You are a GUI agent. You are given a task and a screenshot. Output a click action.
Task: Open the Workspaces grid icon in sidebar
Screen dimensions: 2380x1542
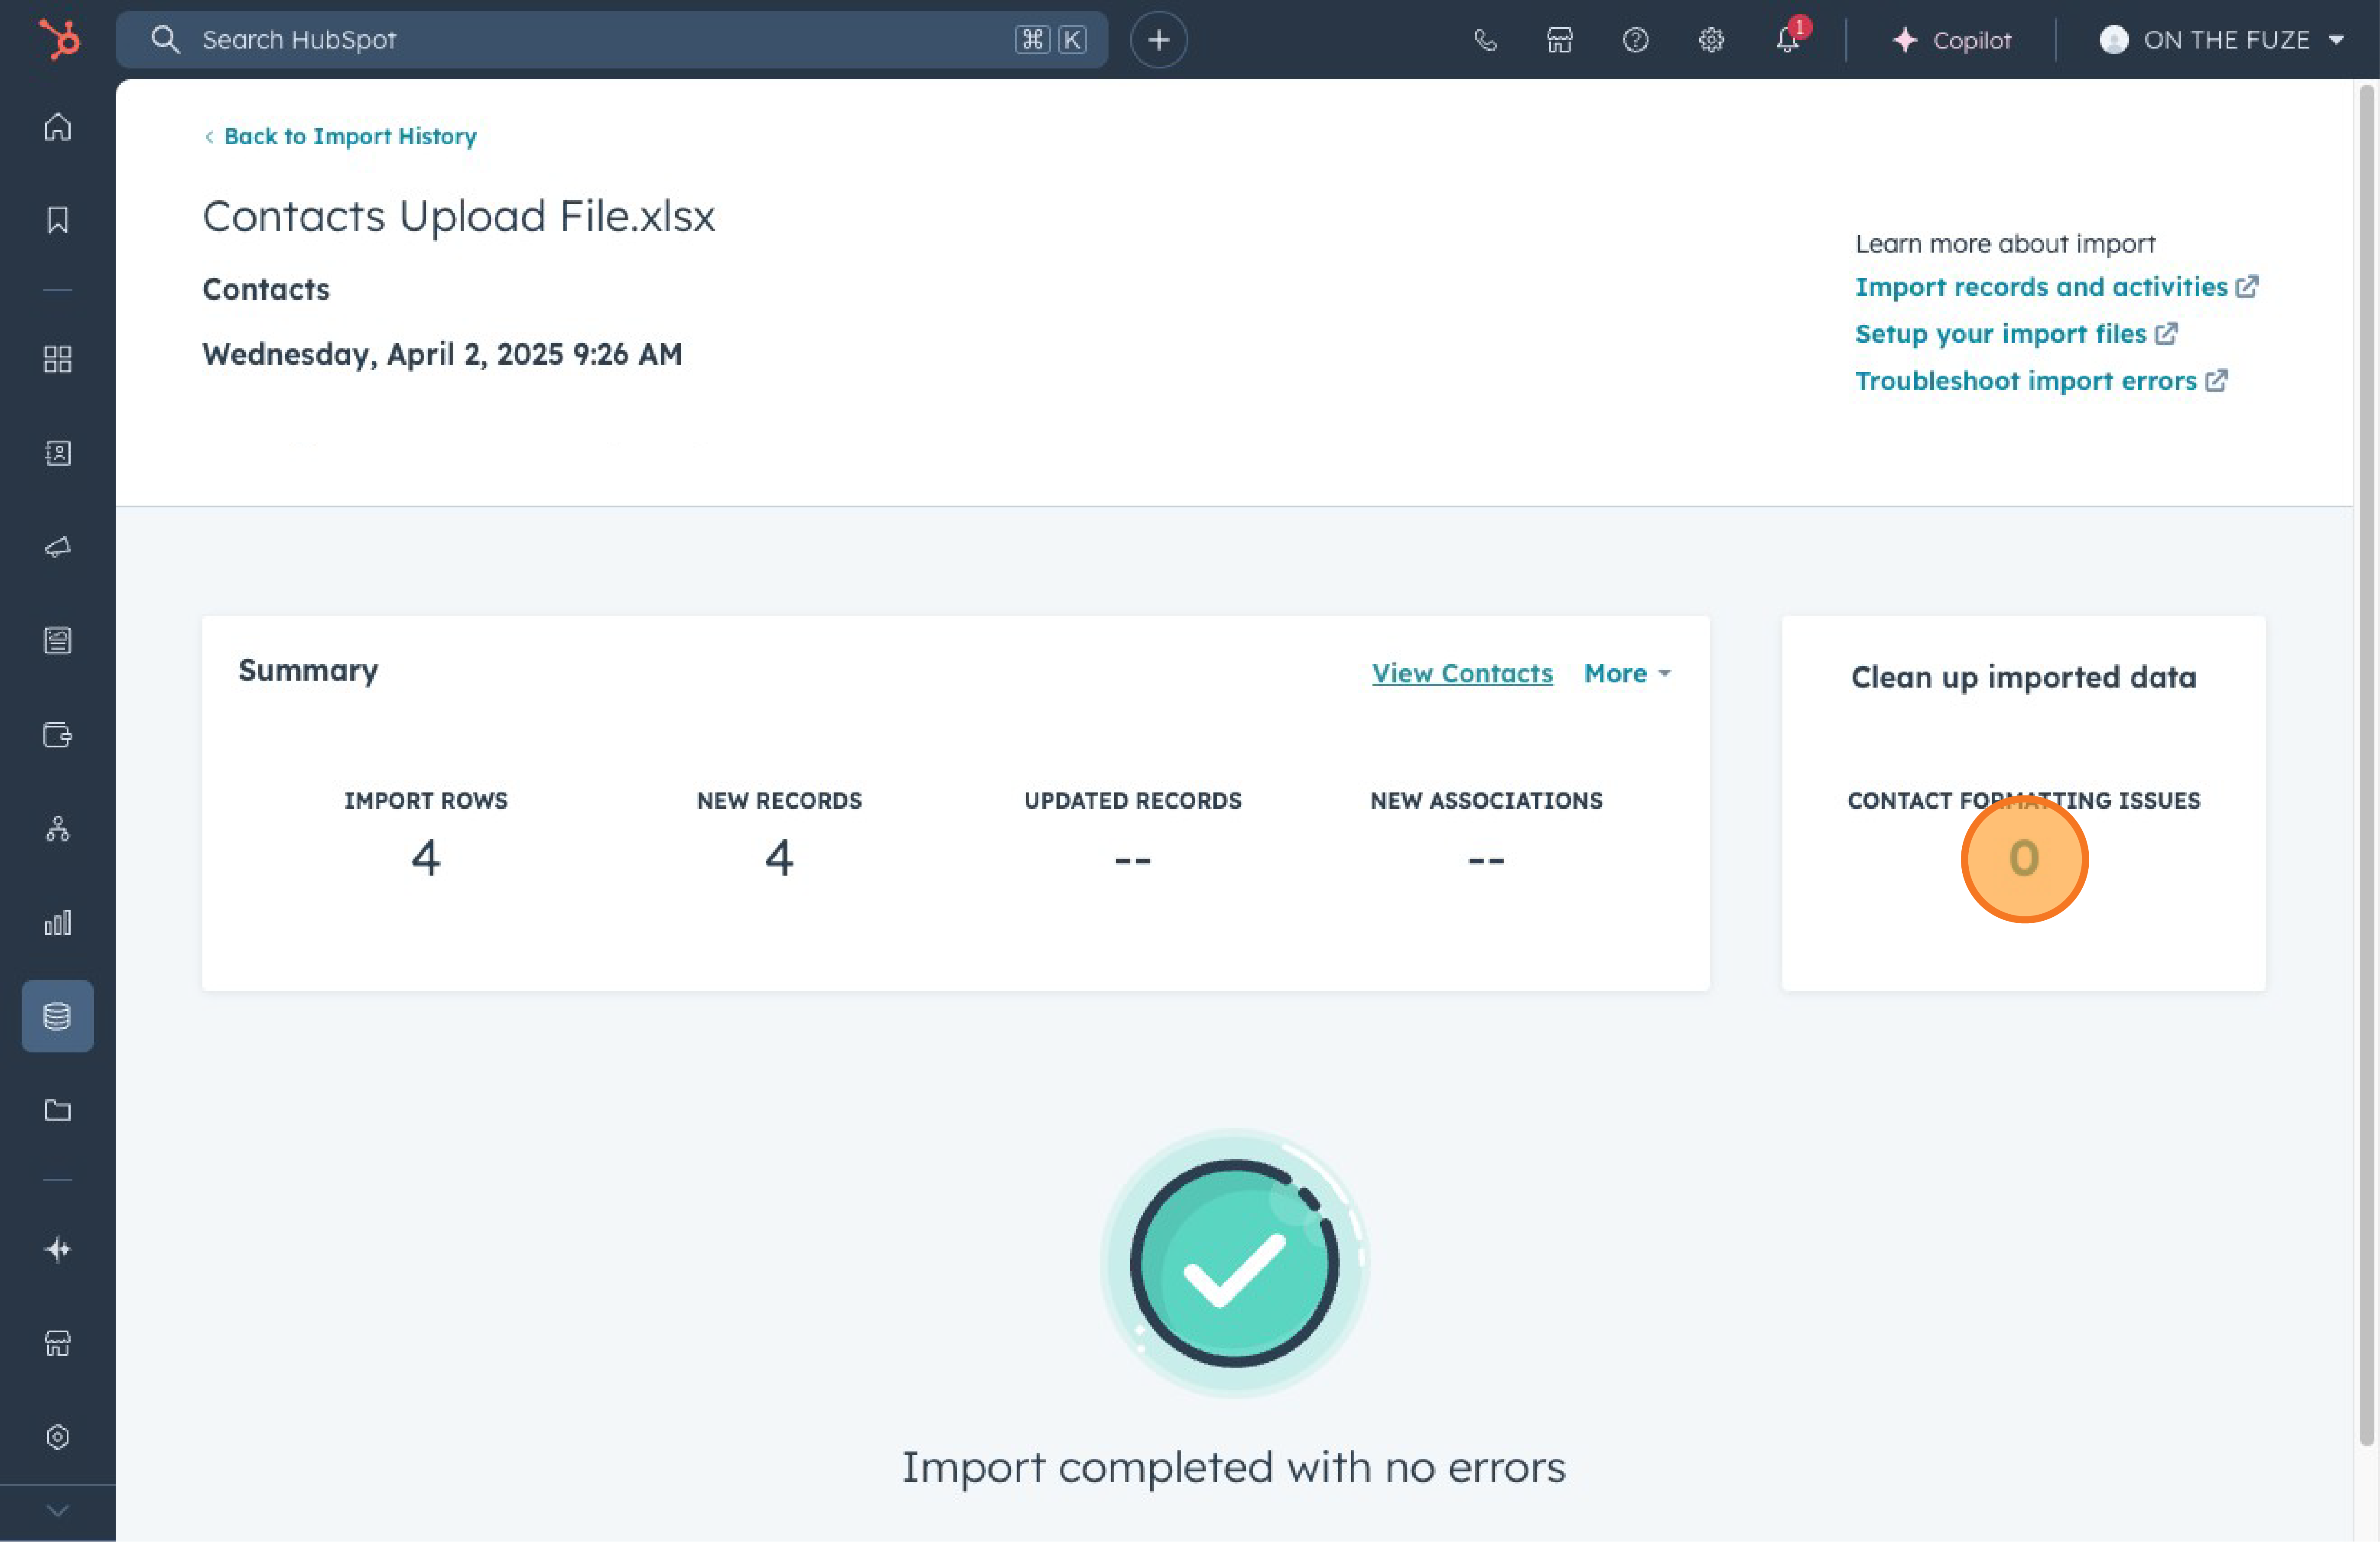coord(58,360)
